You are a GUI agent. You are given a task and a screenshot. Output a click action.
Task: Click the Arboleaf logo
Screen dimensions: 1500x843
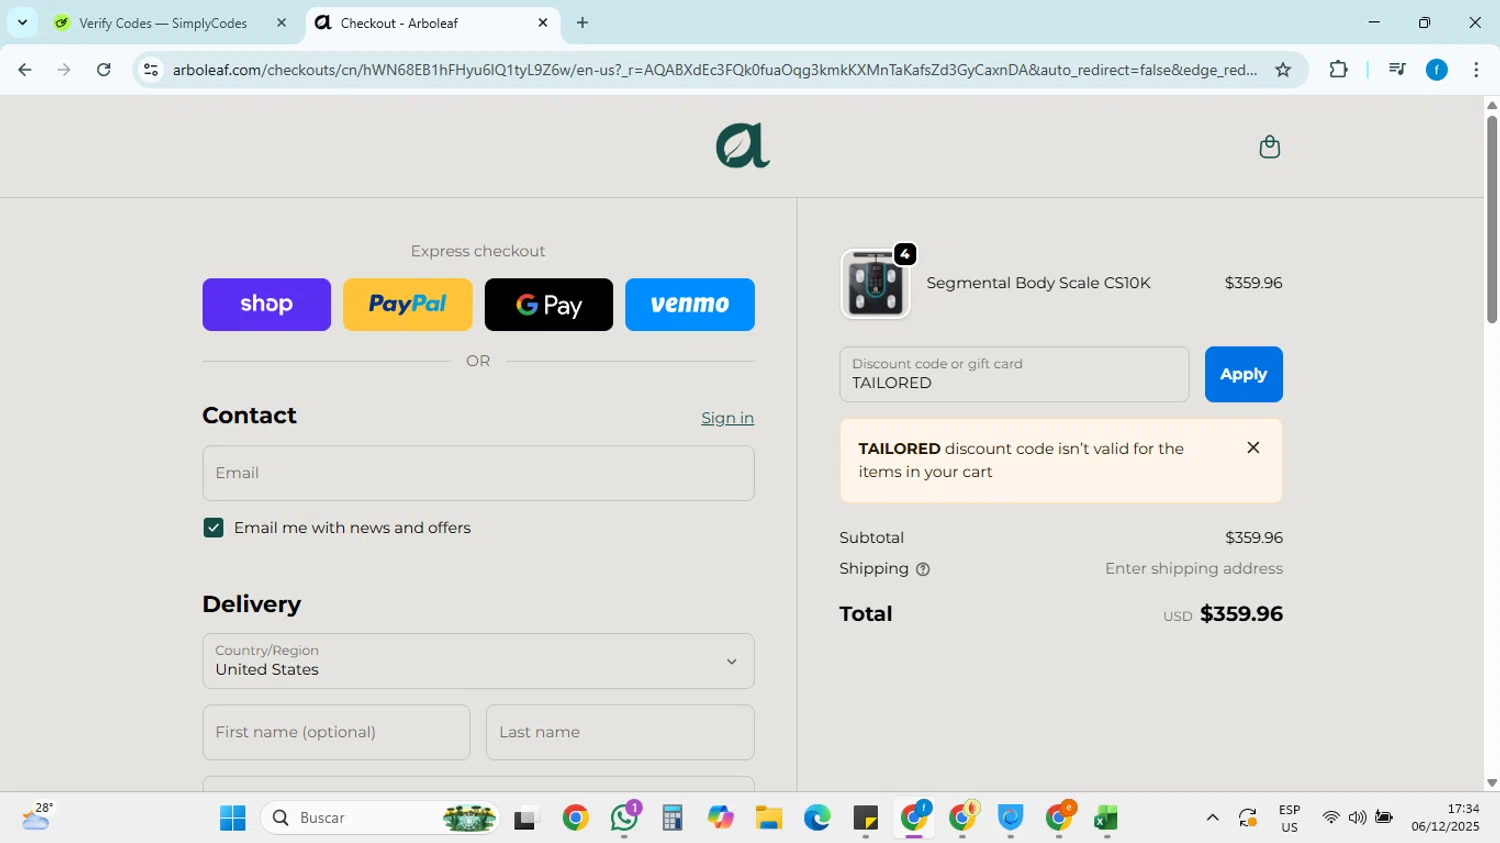[742, 146]
